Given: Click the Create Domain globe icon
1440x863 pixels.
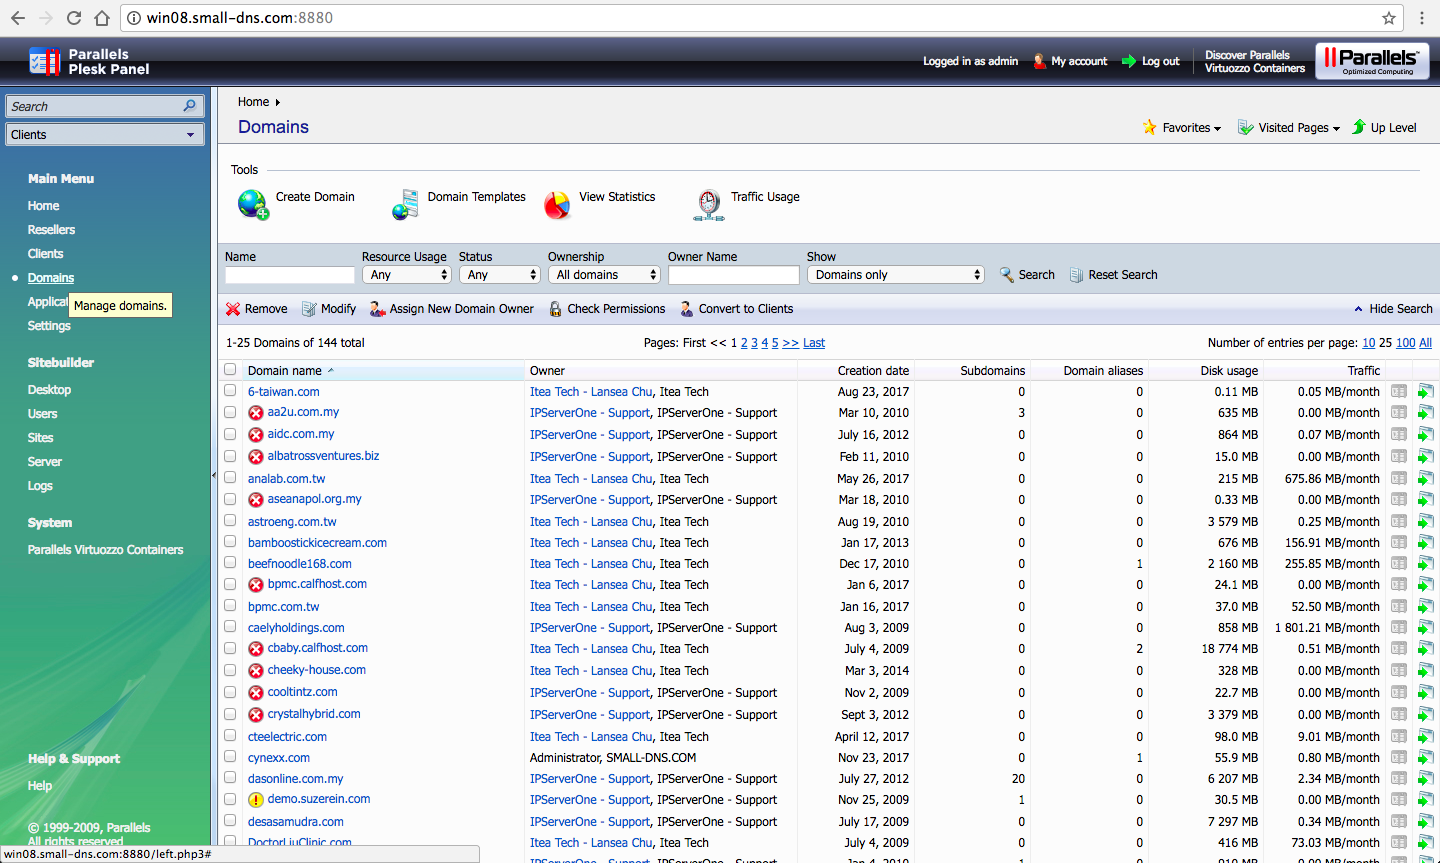Looking at the screenshot, I should click(x=253, y=204).
